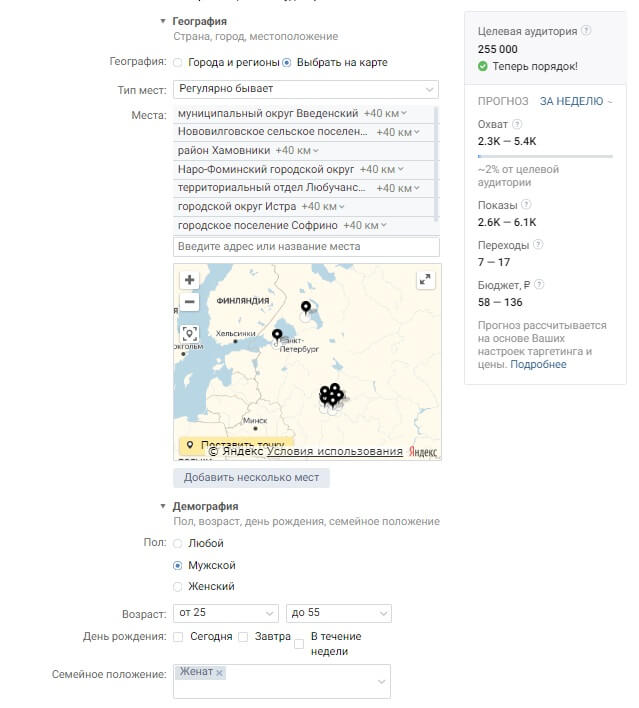The height and width of the screenshot is (708, 639).
Task: Select the place row городской округ Истра
Action: pyautogui.click(x=304, y=206)
